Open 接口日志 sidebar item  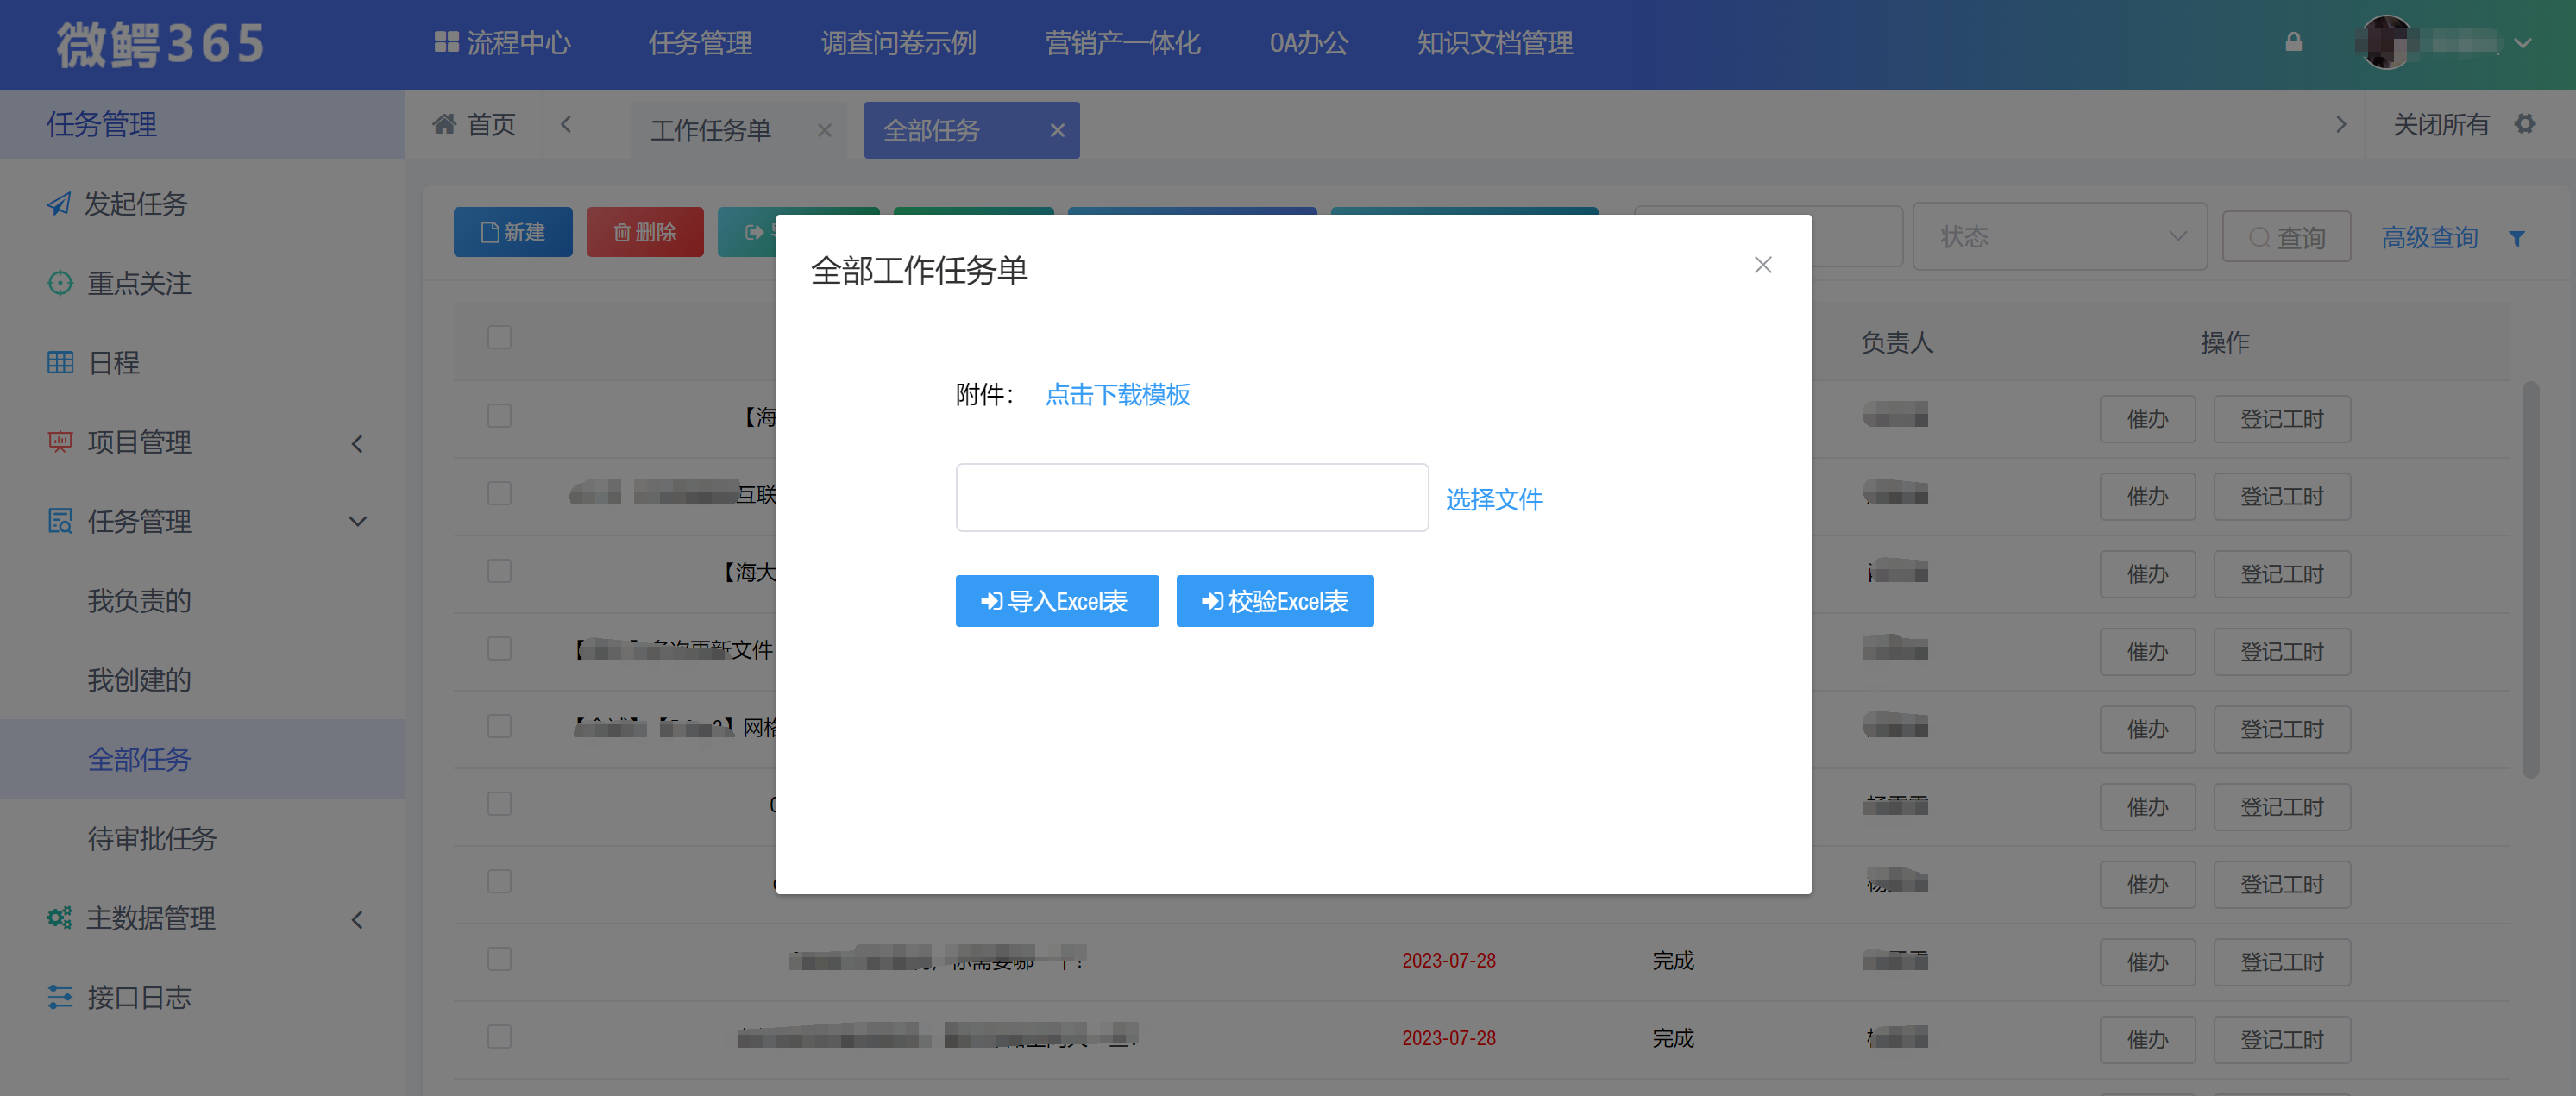coord(138,997)
